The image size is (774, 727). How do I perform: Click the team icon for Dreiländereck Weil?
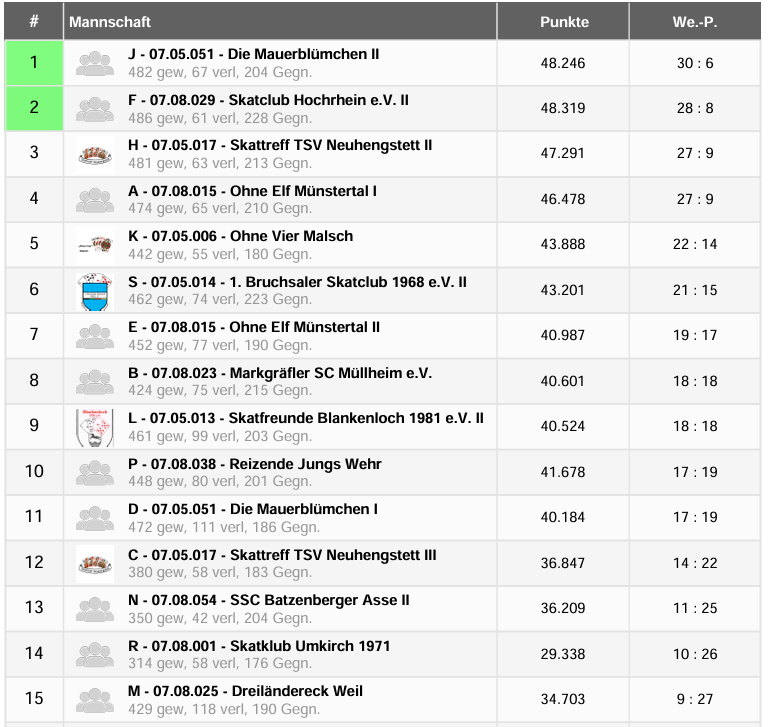(x=95, y=699)
